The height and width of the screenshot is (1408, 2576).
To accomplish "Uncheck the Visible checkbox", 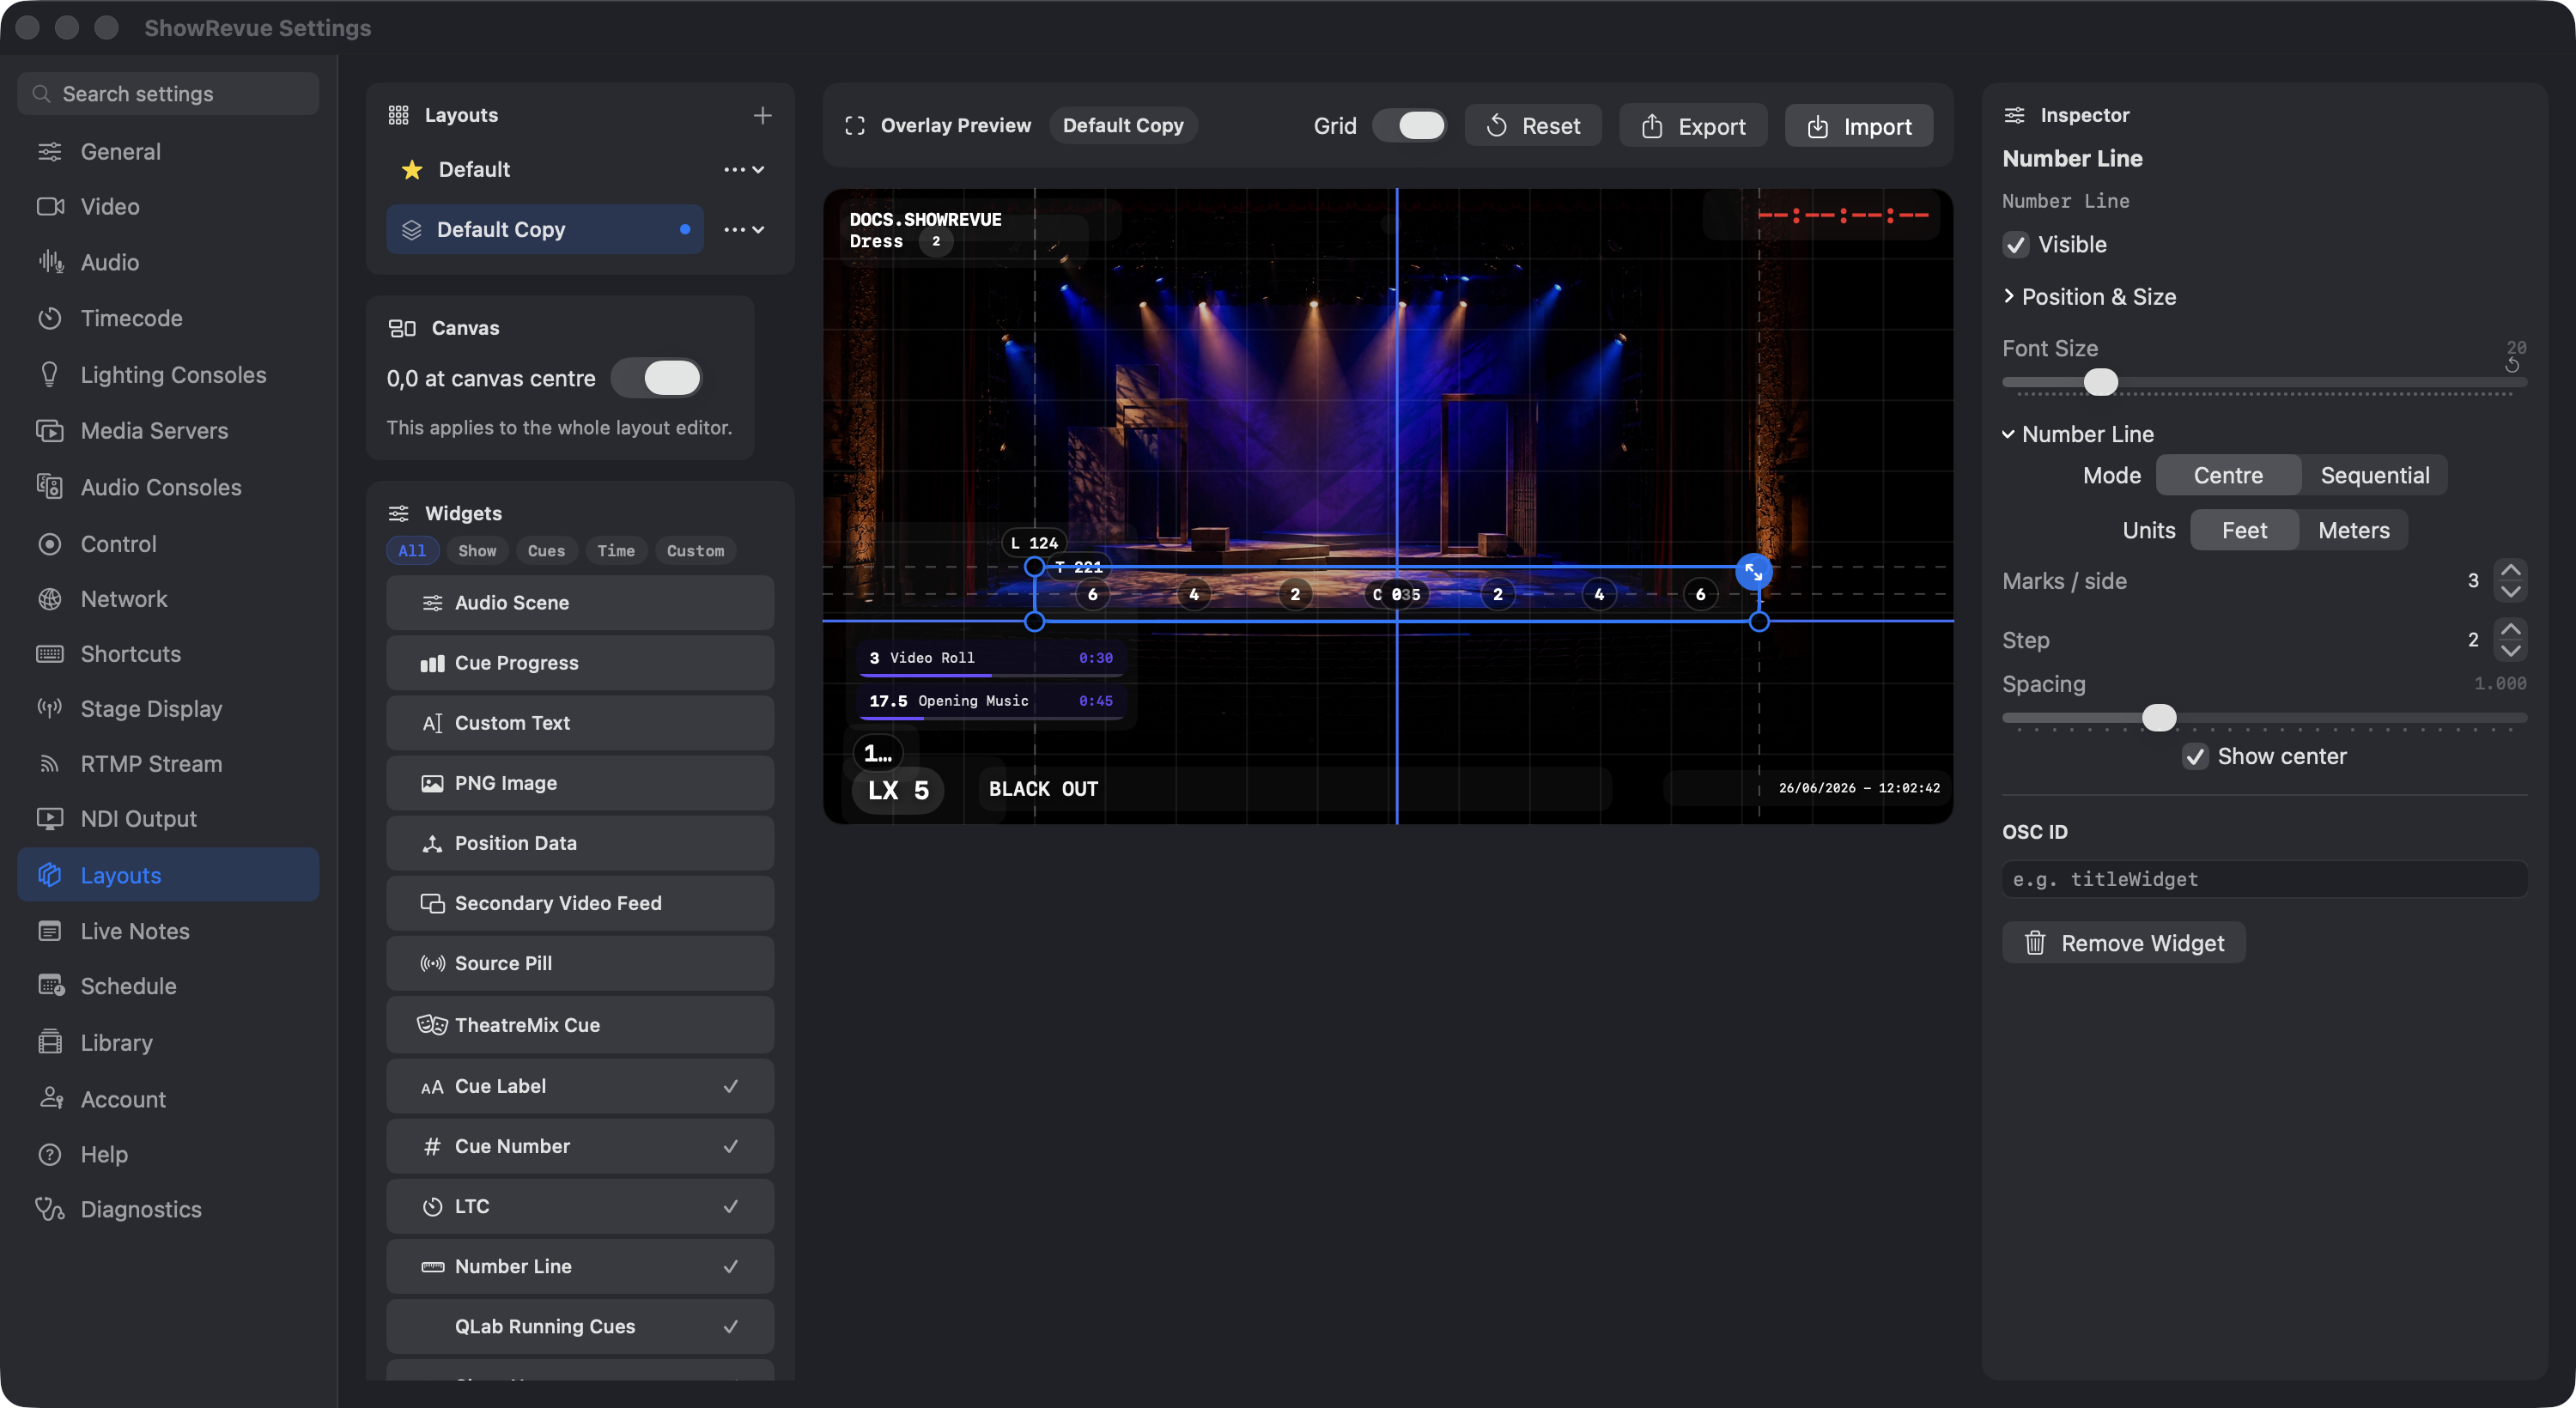I will [x=2015, y=245].
